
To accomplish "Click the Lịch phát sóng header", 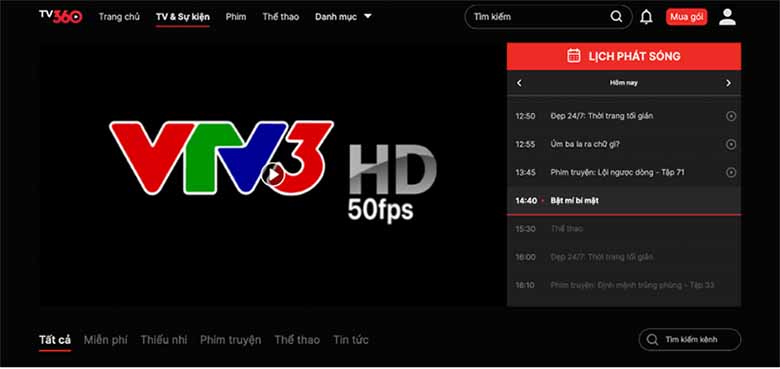I will tap(624, 56).
